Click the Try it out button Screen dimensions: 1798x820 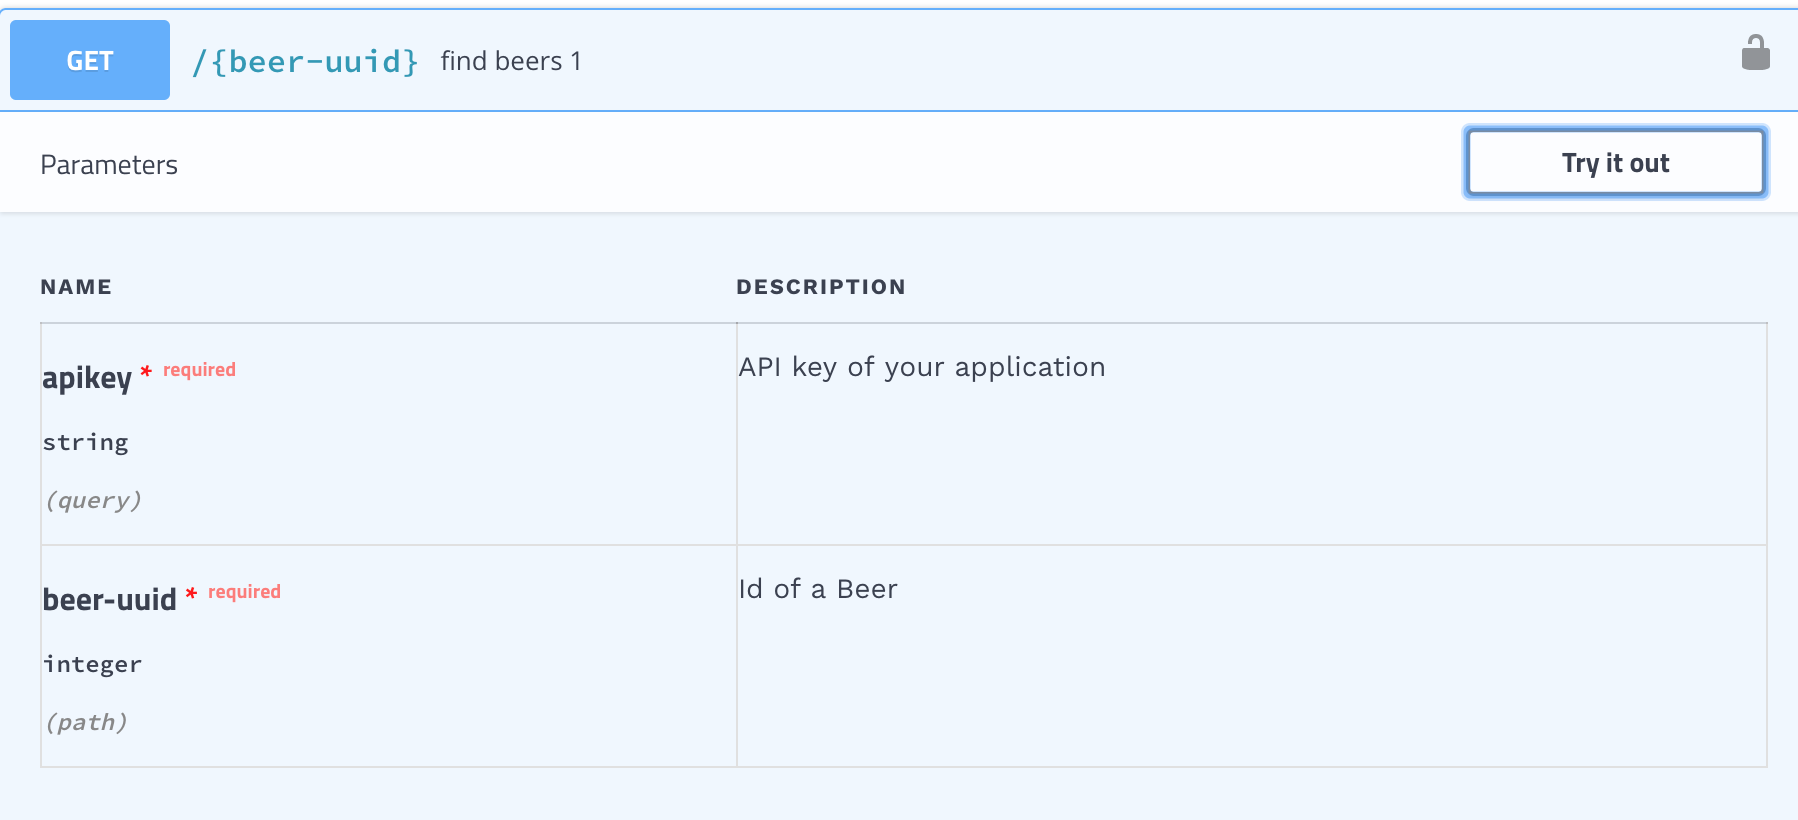coord(1615,162)
